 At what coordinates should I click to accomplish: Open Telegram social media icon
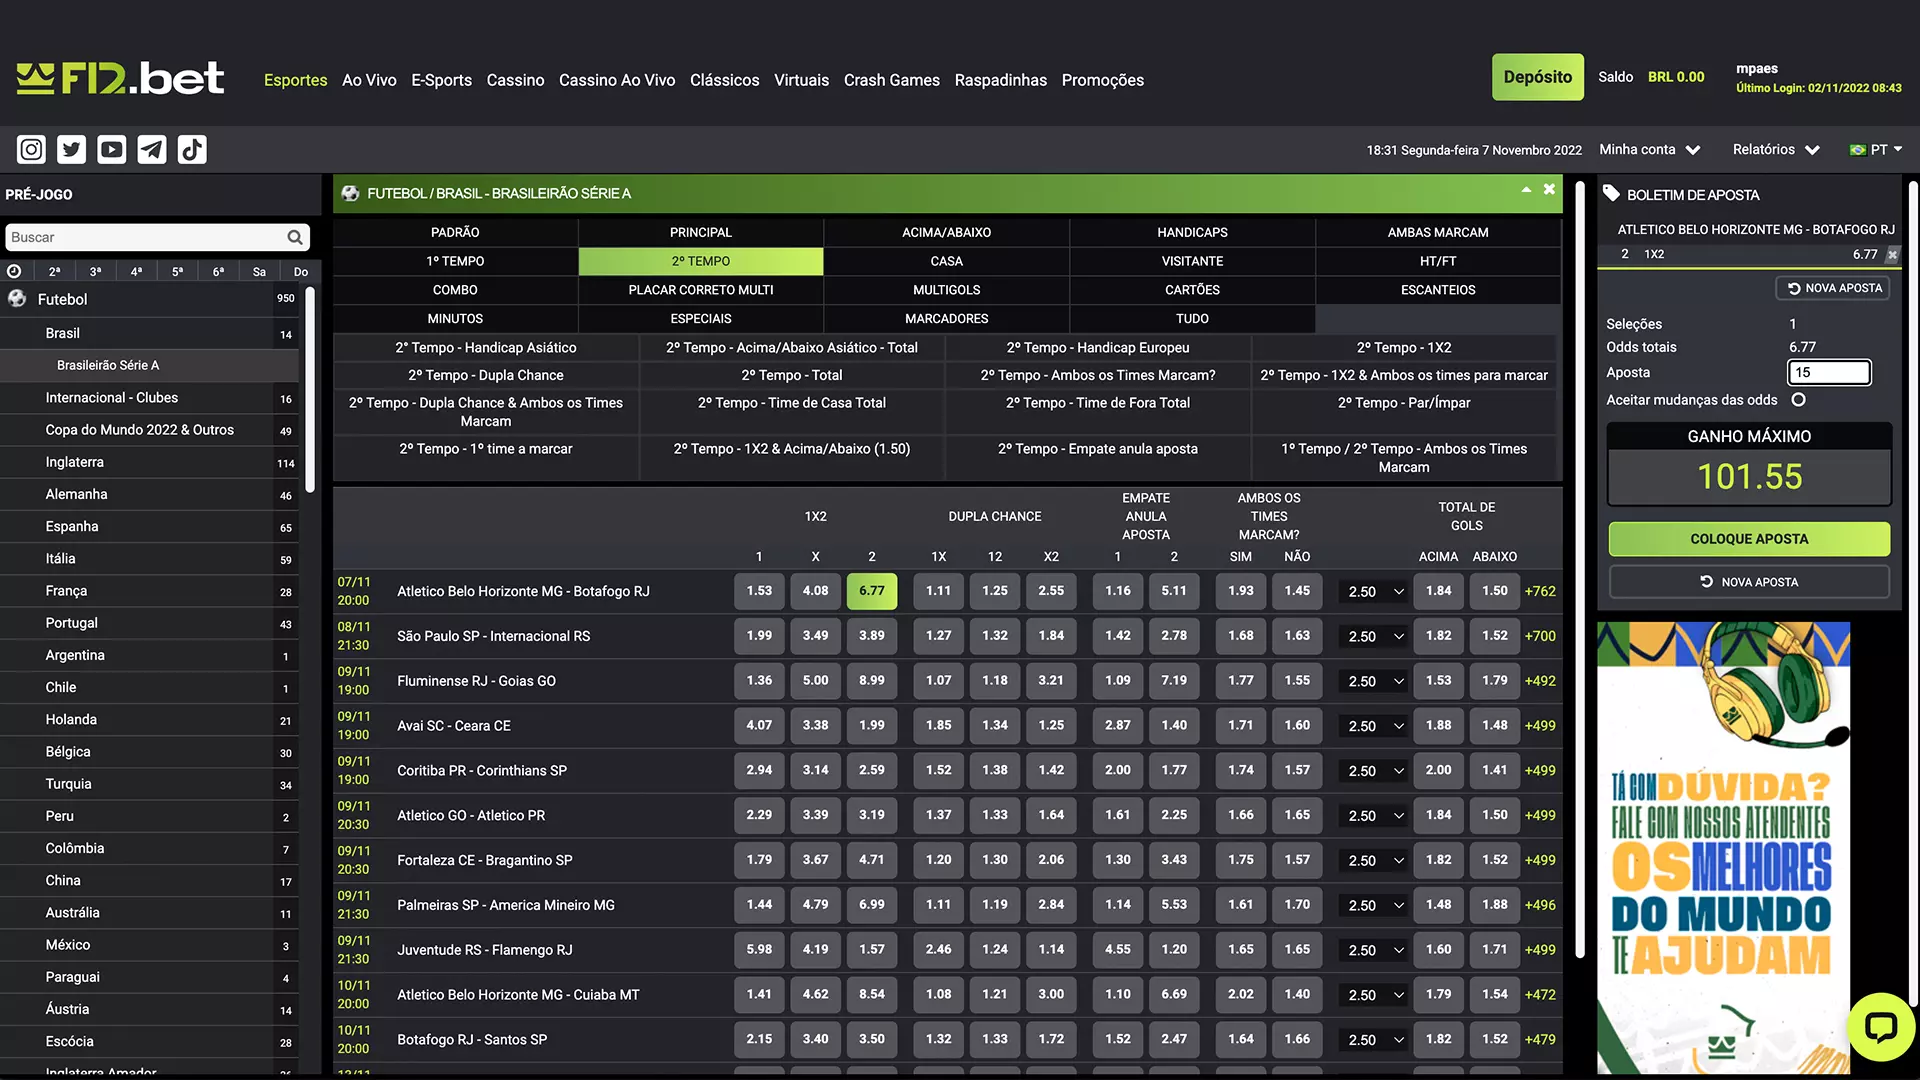tap(152, 149)
